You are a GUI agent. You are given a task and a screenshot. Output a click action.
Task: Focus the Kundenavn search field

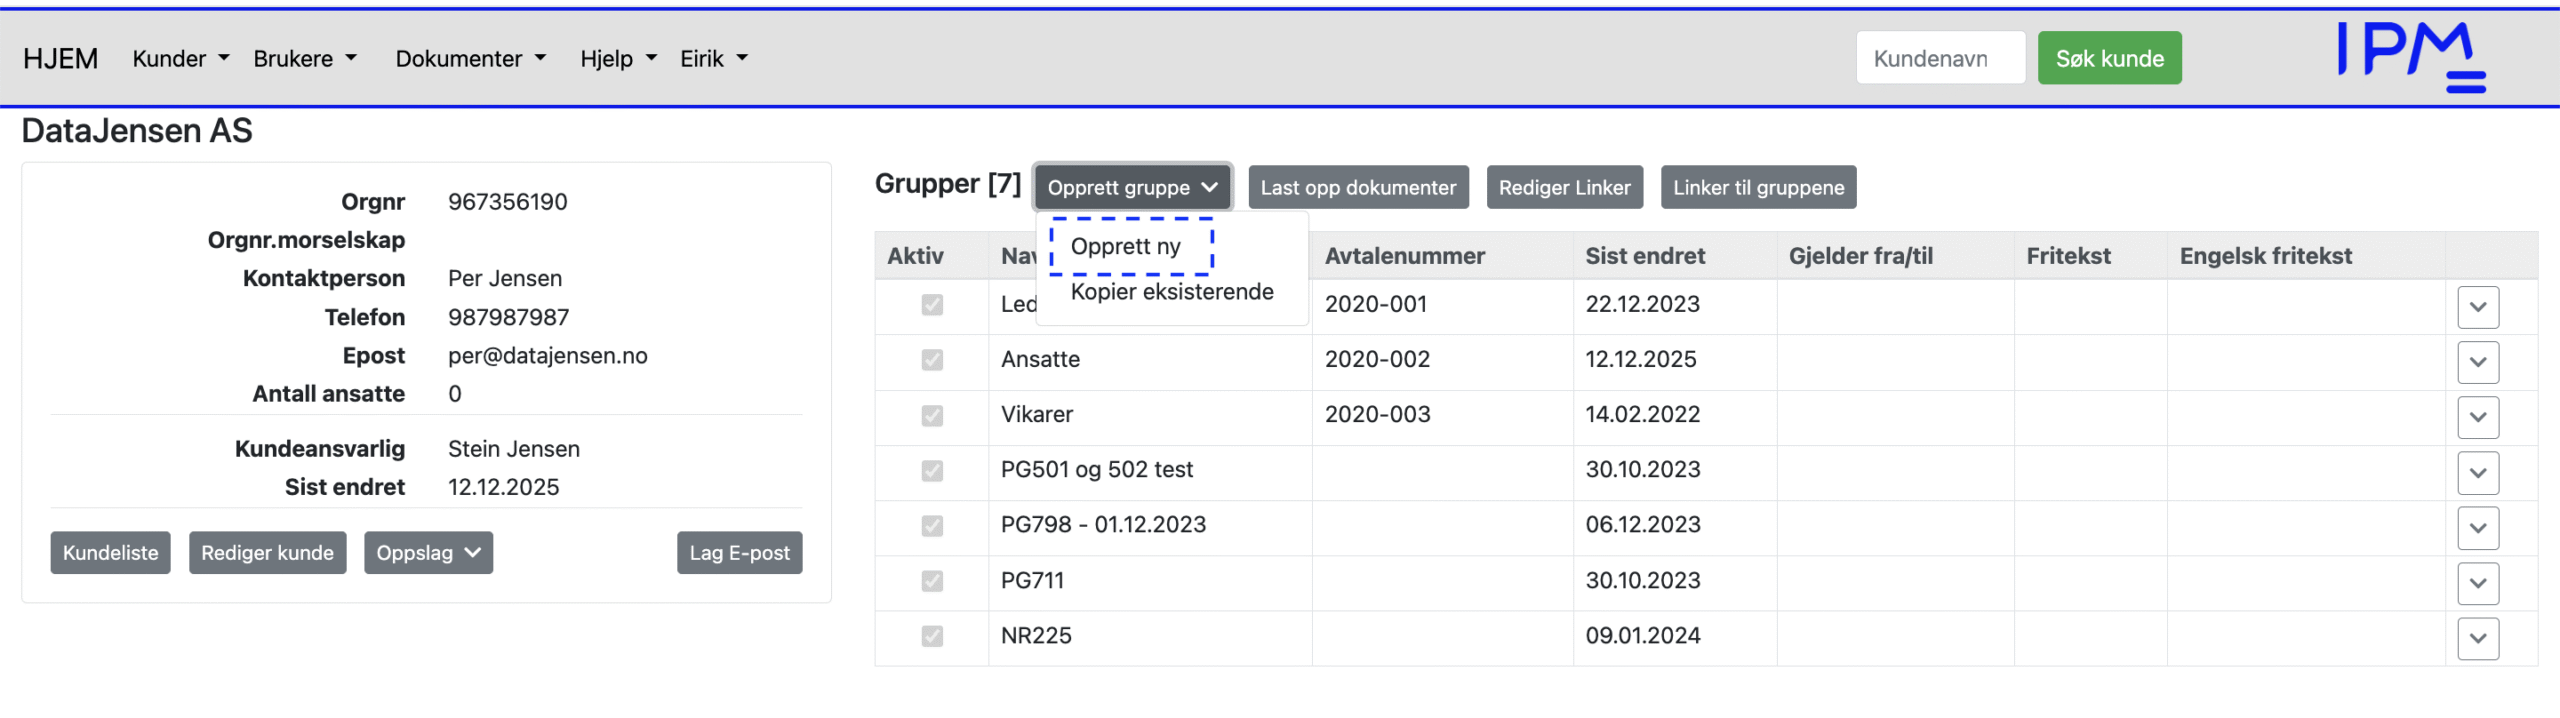pos(1939,59)
